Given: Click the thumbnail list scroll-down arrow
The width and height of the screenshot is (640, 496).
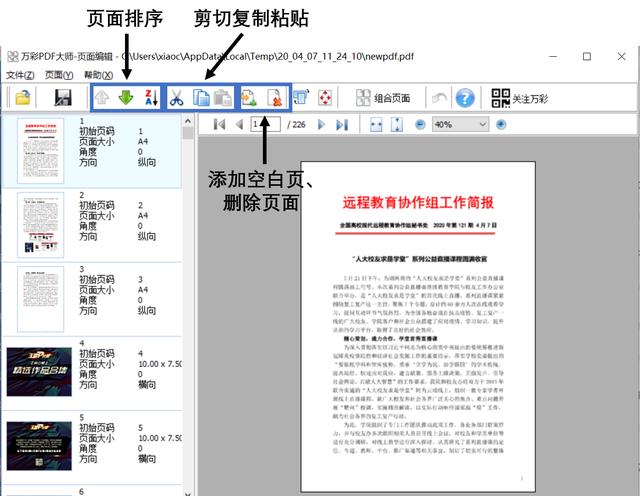Looking at the screenshot, I should click(x=188, y=493).
